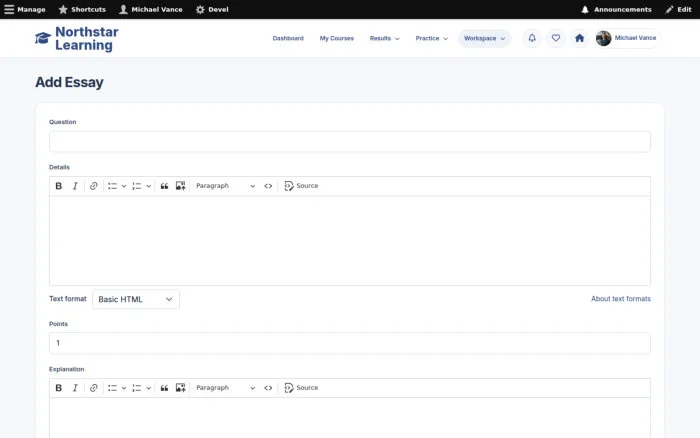Image resolution: width=700 pixels, height=438 pixels.
Task: Focus the Question input field
Action: pyautogui.click(x=350, y=142)
